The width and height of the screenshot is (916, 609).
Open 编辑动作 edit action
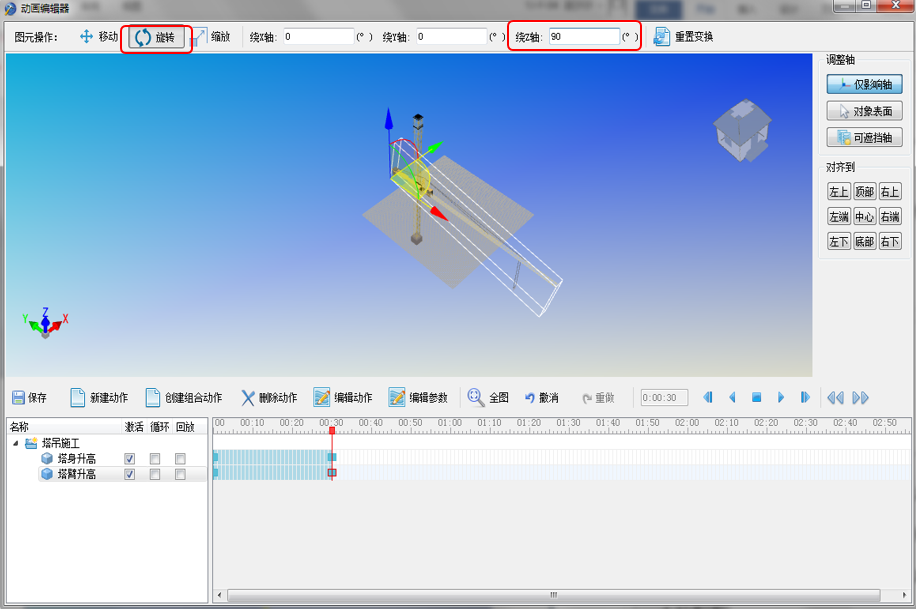pos(343,397)
